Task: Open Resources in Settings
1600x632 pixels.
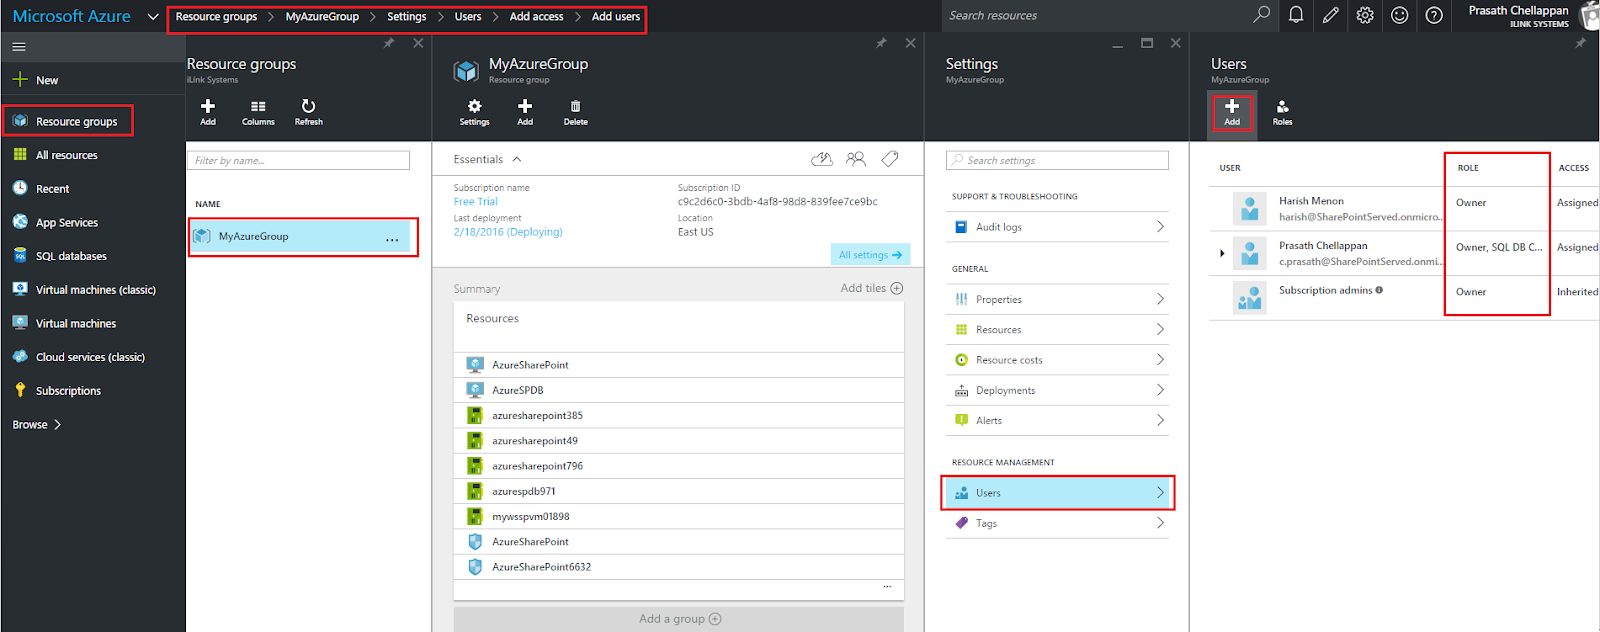Action: (1057, 329)
